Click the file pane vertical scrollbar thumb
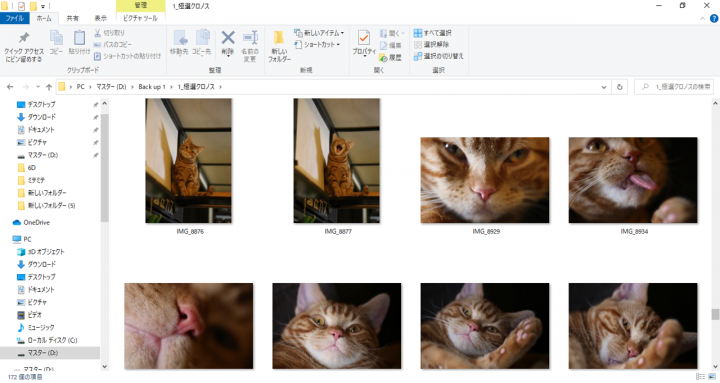Viewport: 720px width, 383px height. coord(715,314)
